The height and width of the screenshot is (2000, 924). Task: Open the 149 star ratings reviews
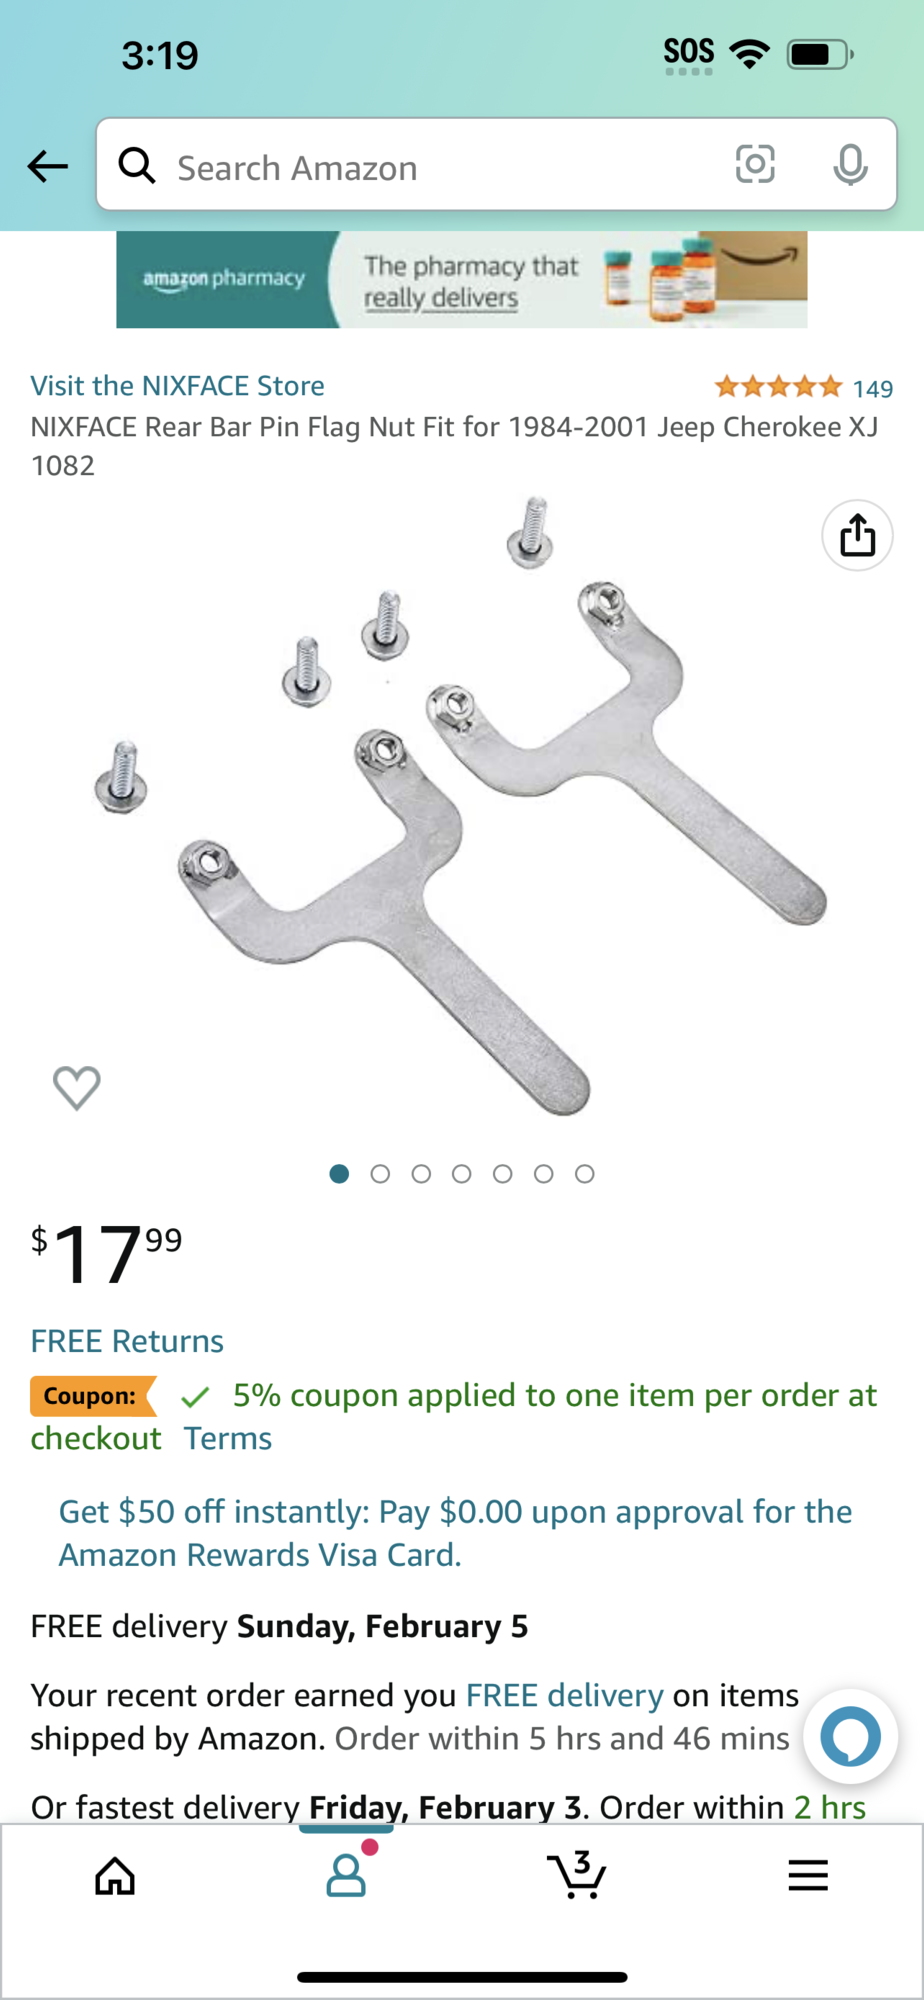[803, 388]
